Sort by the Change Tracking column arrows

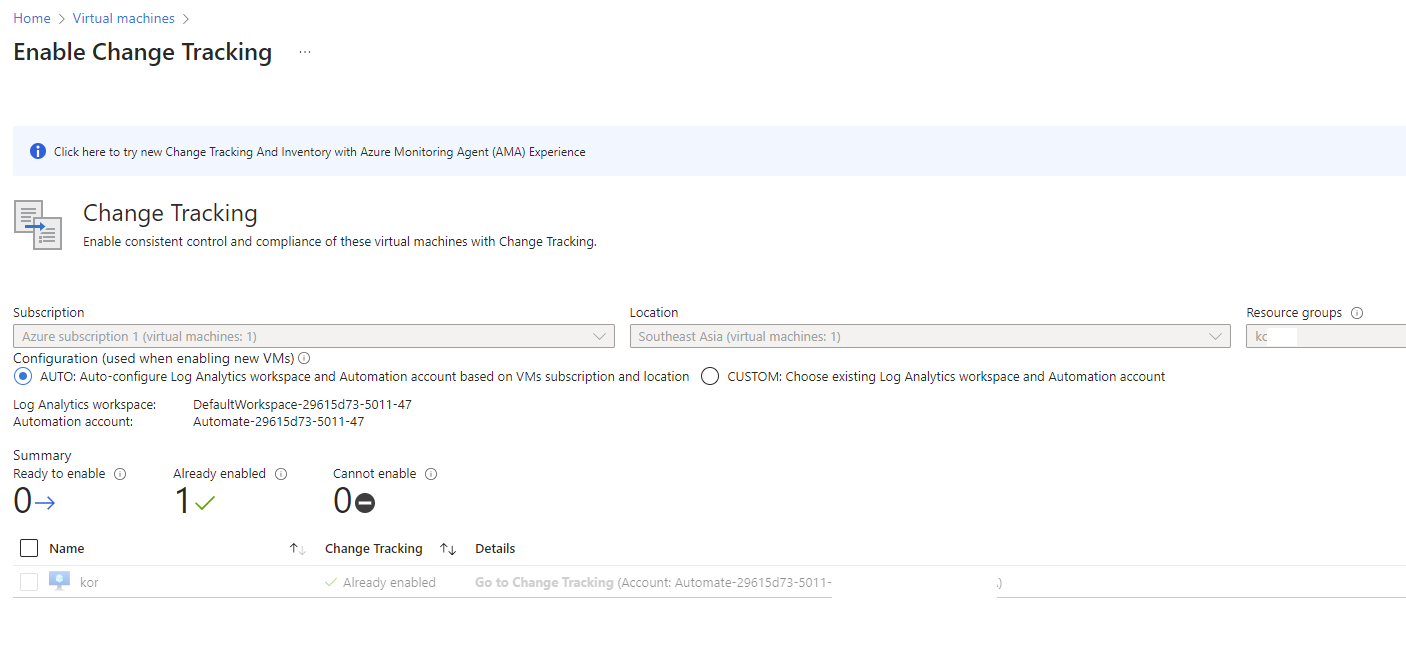coord(448,548)
